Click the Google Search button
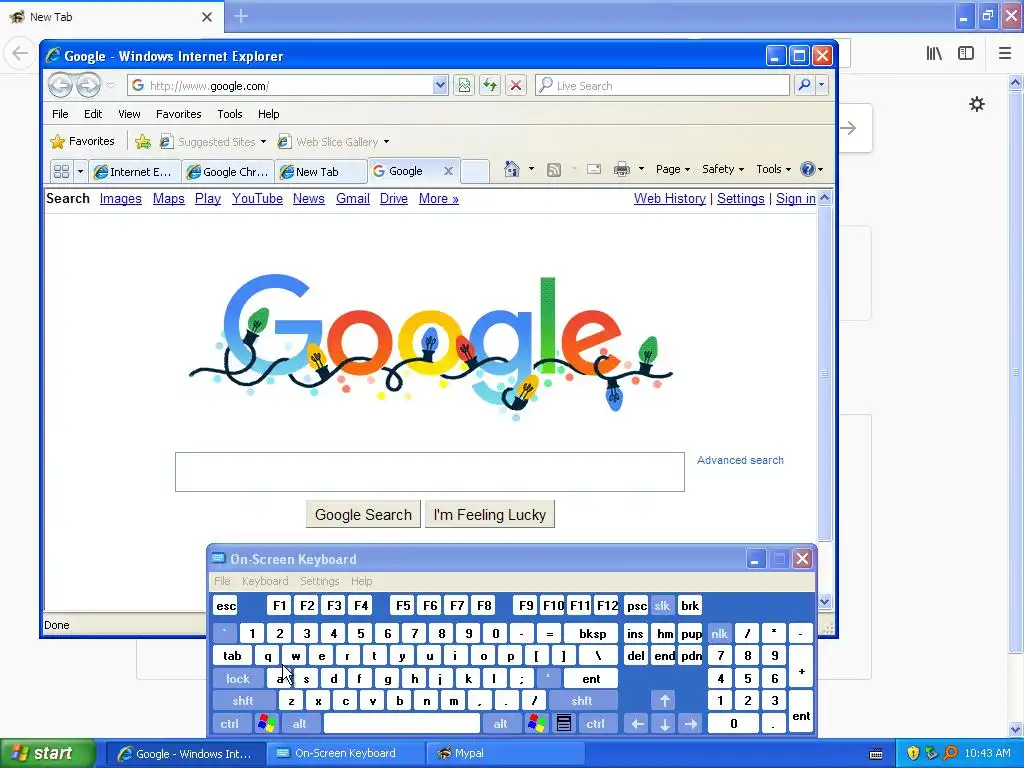 pyautogui.click(x=363, y=515)
